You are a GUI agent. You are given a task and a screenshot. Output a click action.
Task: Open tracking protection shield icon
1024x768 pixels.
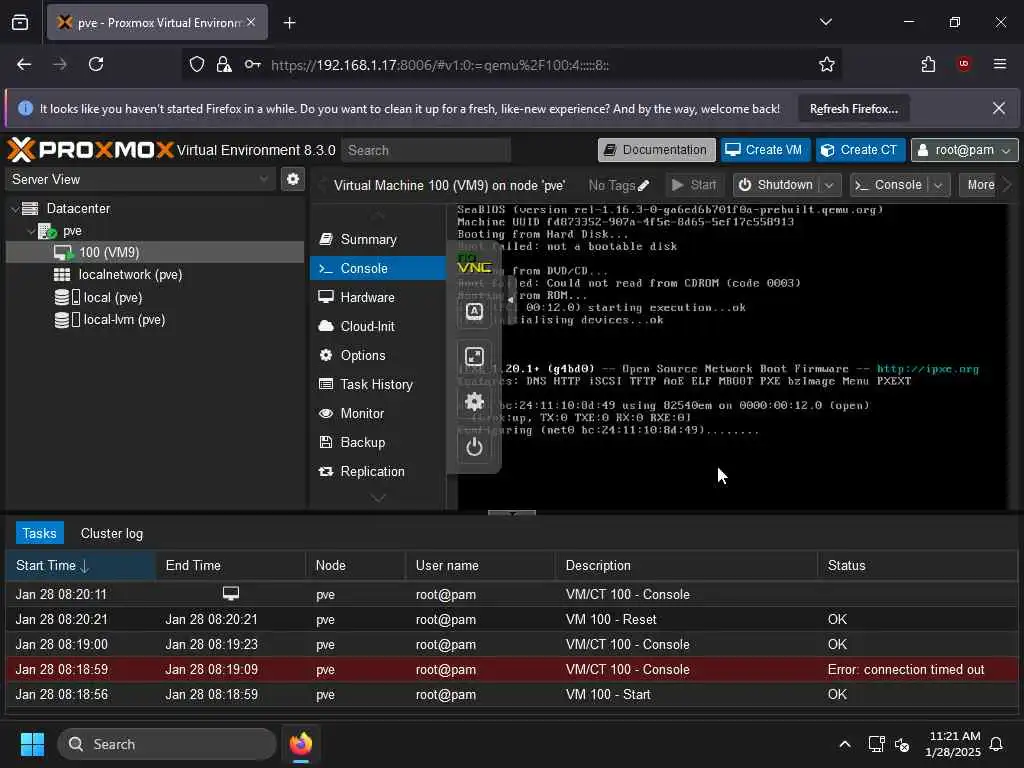click(x=197, y=64)
